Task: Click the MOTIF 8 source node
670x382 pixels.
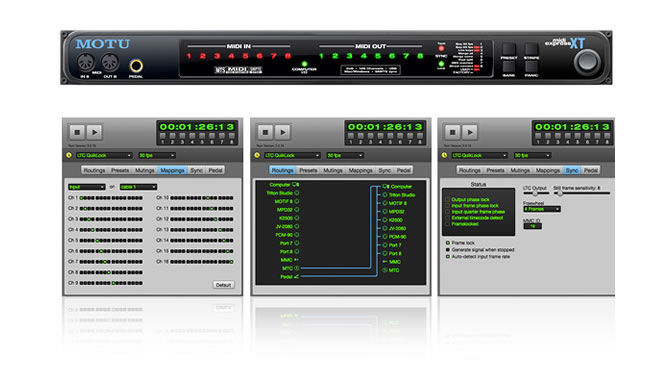Action: (x=297, y=201)
